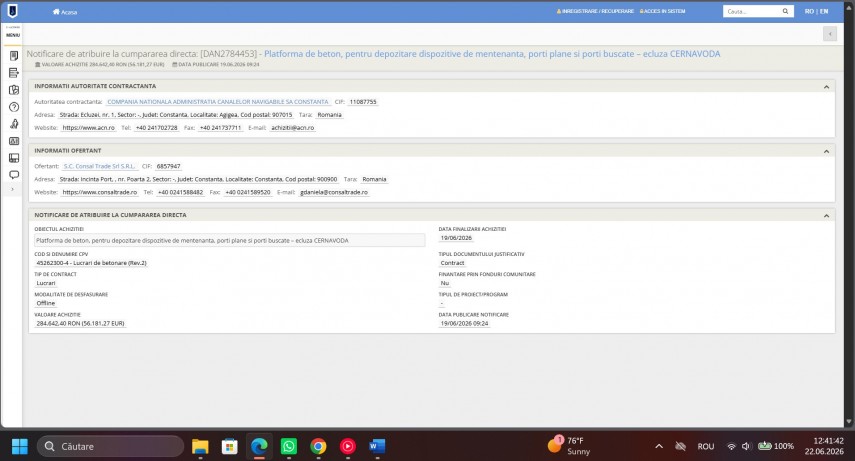Go to the Acasa home link

click(65, 11)
